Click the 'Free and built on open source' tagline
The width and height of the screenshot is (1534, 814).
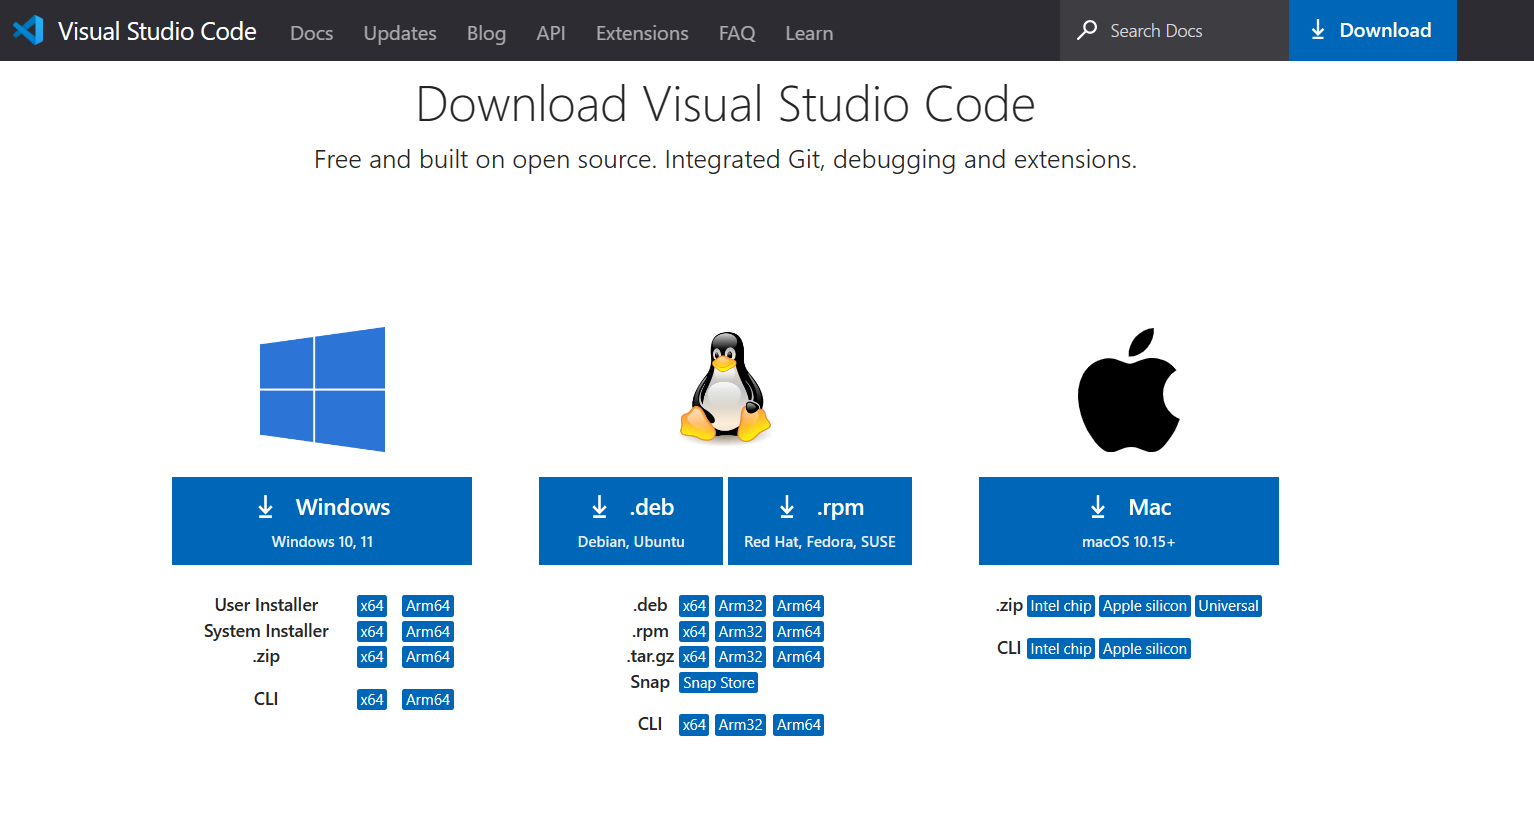point(725,160)
